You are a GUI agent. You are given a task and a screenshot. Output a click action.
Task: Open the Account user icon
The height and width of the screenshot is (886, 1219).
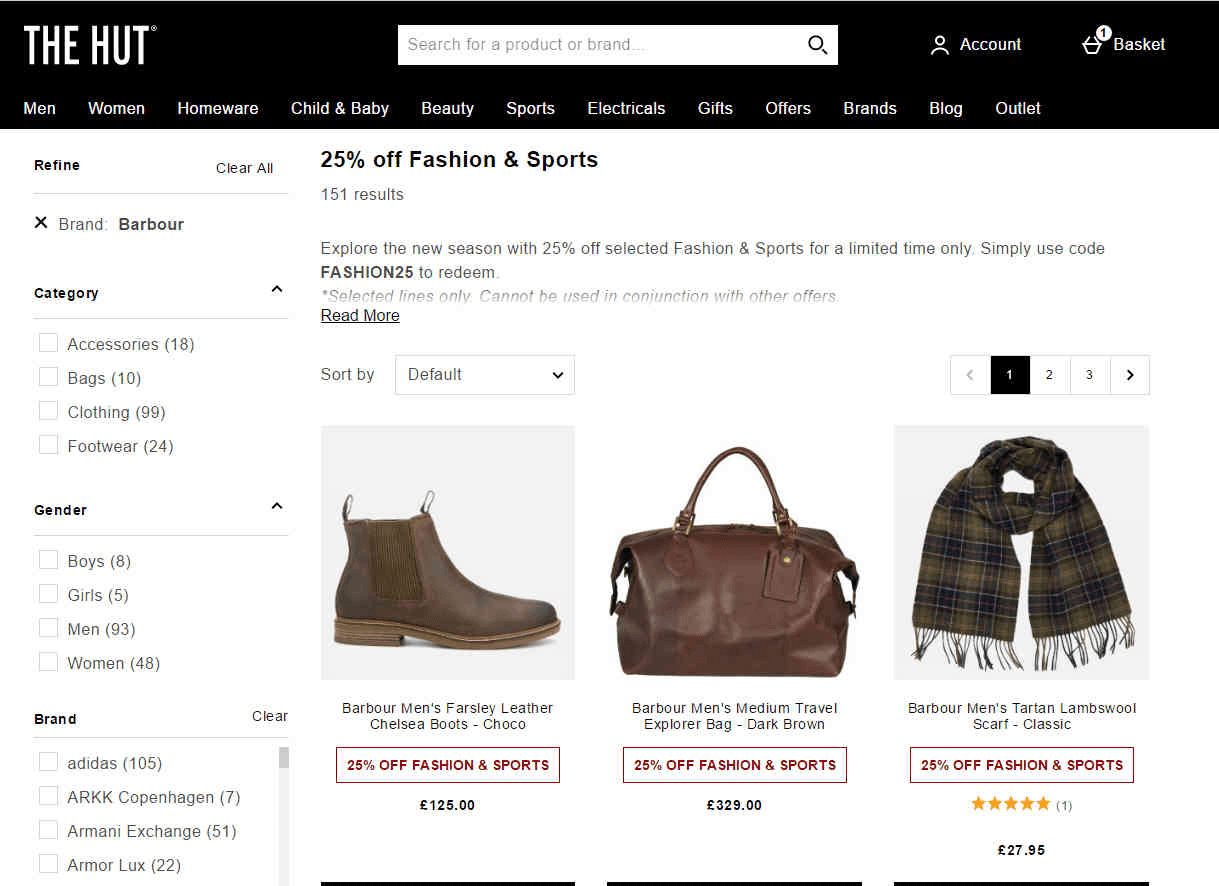[939, 45]
